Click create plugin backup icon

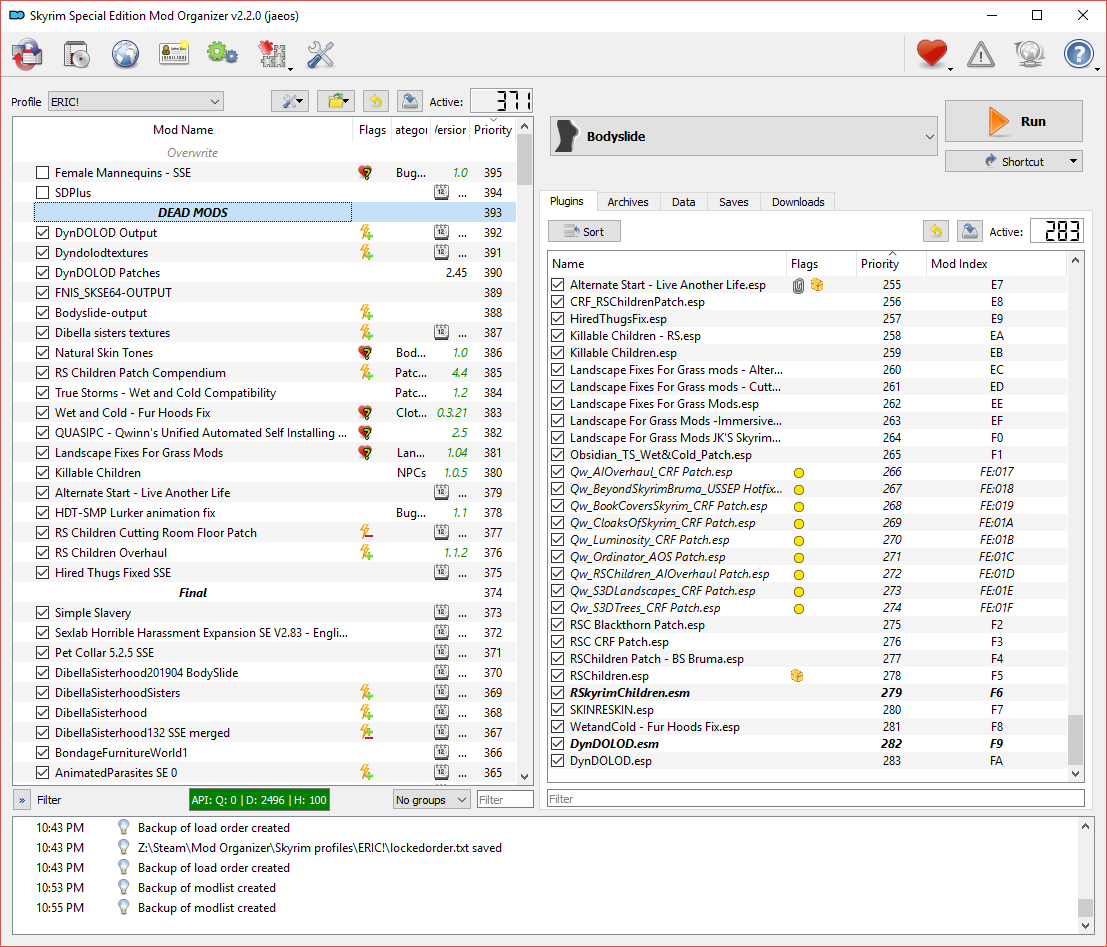[x=969, y=231]
